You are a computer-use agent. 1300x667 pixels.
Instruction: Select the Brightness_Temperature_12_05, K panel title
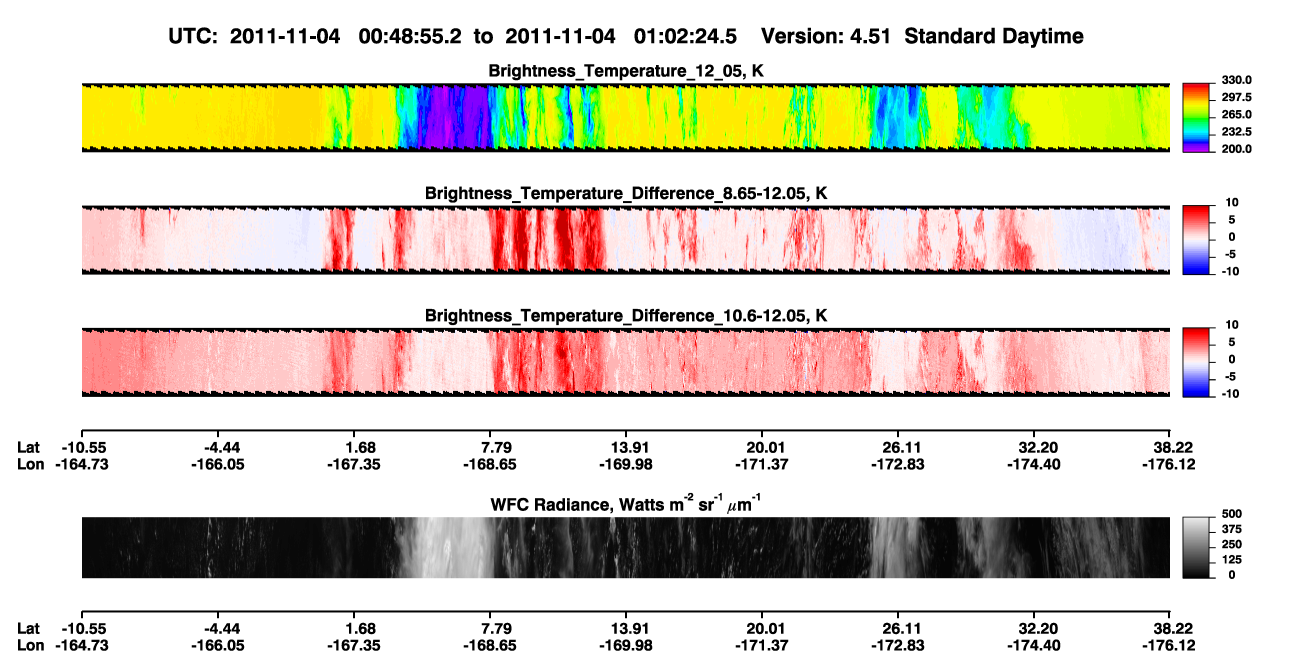tap(626, 71)
